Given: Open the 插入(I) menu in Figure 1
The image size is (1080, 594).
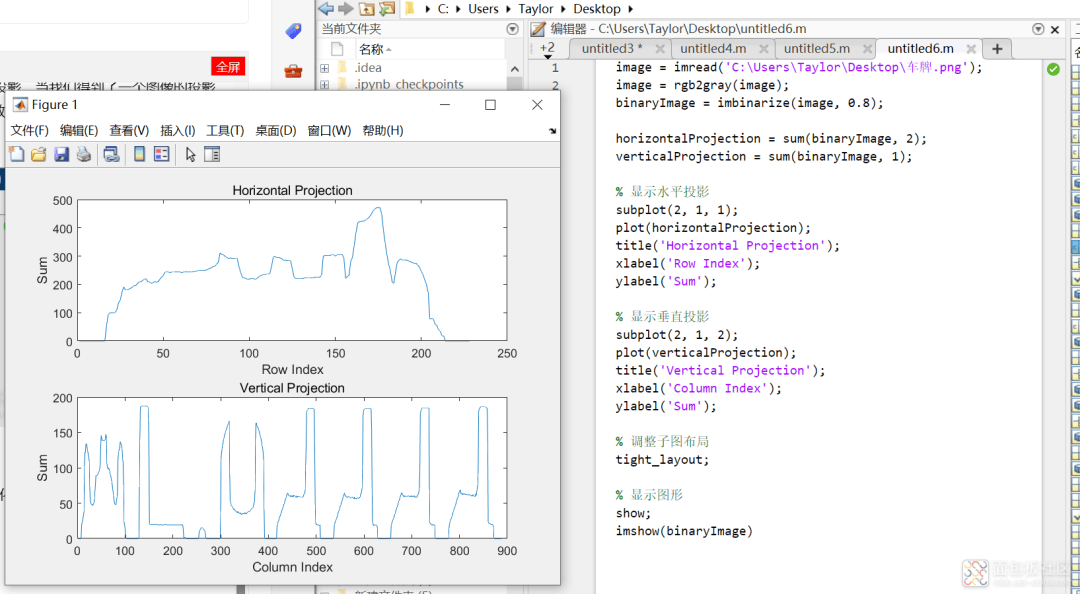Looking at the screenshot, I should pos(178,131).
